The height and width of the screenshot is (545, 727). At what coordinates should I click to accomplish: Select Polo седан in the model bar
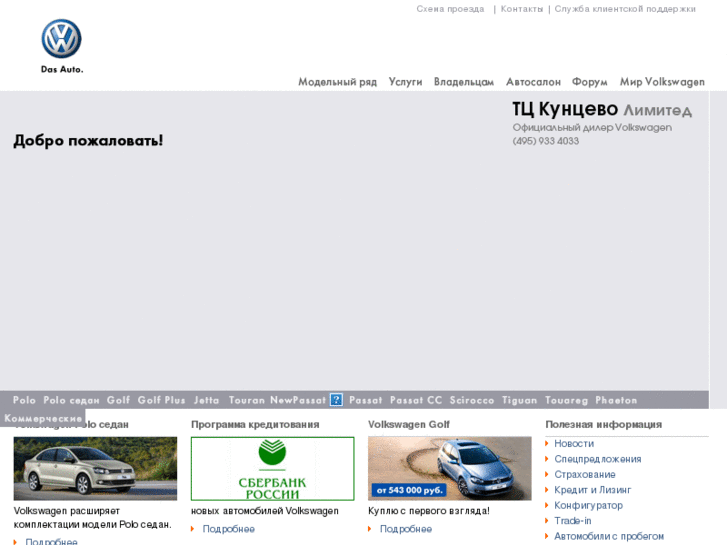tap(71, 400)
